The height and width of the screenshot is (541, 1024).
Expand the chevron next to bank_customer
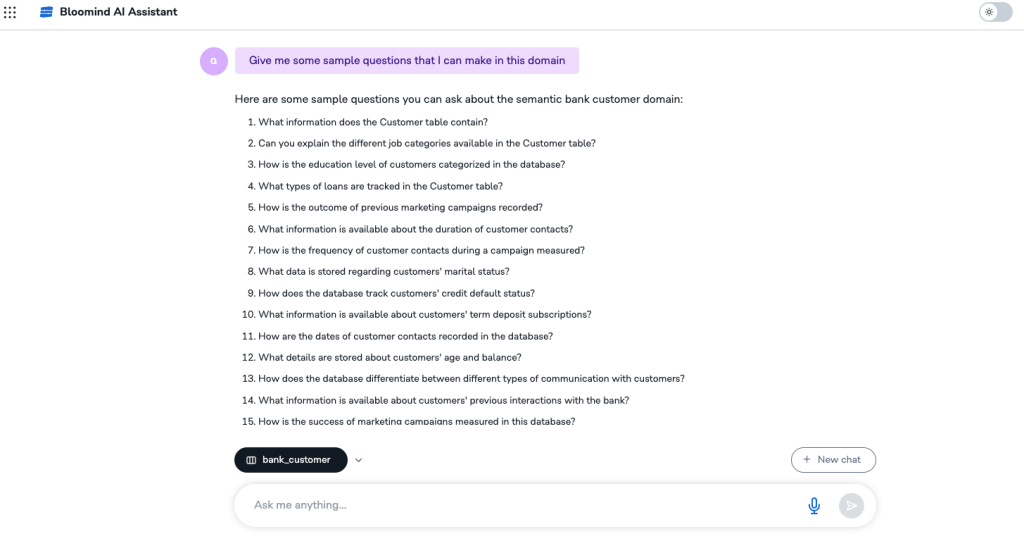pyautogui.click(x=359, y=460)
